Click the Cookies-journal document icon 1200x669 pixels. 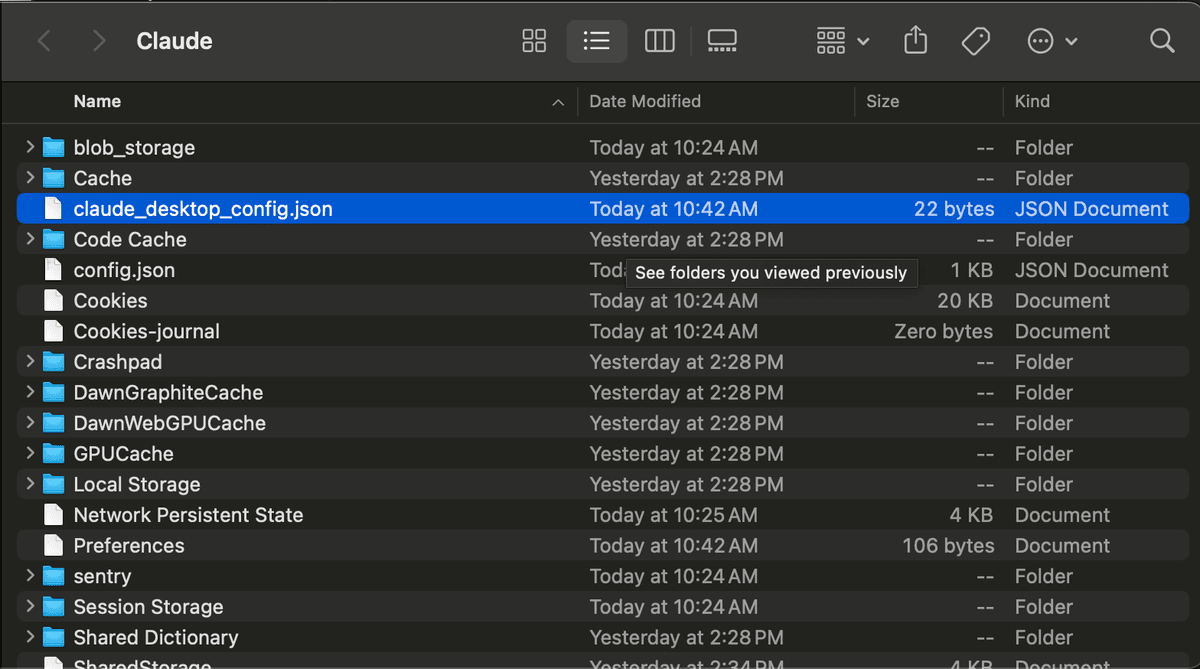(53, 331)
